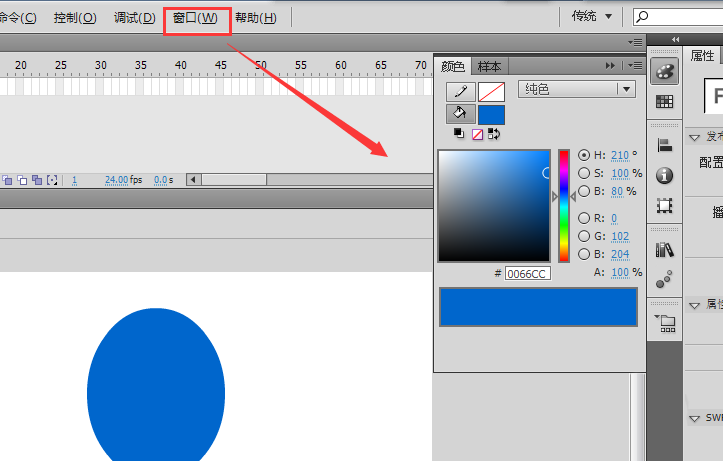
Task: Click the large blue color preview bar
Action: [538, 307]
